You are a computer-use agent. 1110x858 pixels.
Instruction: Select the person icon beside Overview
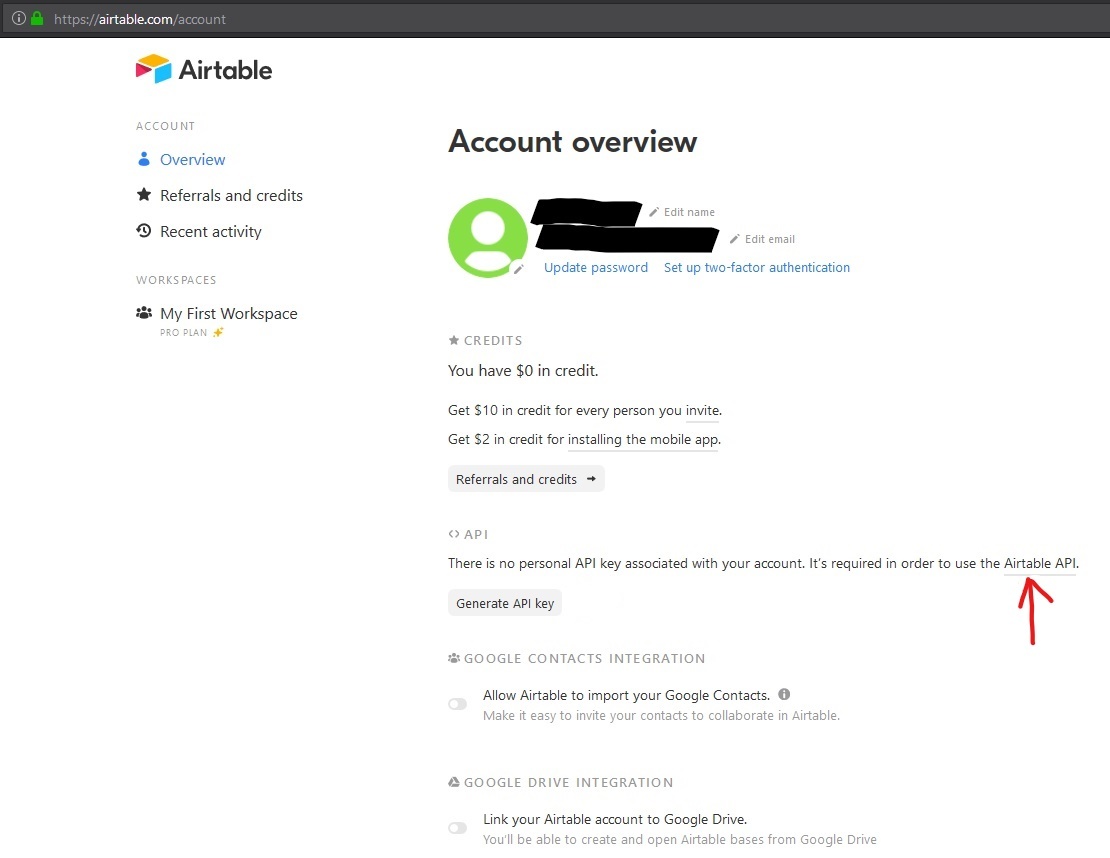click(x=143, y=159)
